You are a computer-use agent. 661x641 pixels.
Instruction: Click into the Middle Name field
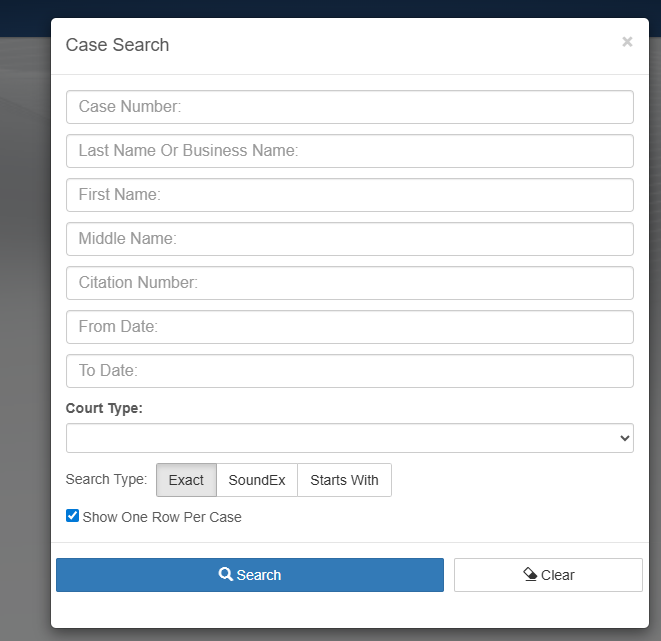coord(349,239)
